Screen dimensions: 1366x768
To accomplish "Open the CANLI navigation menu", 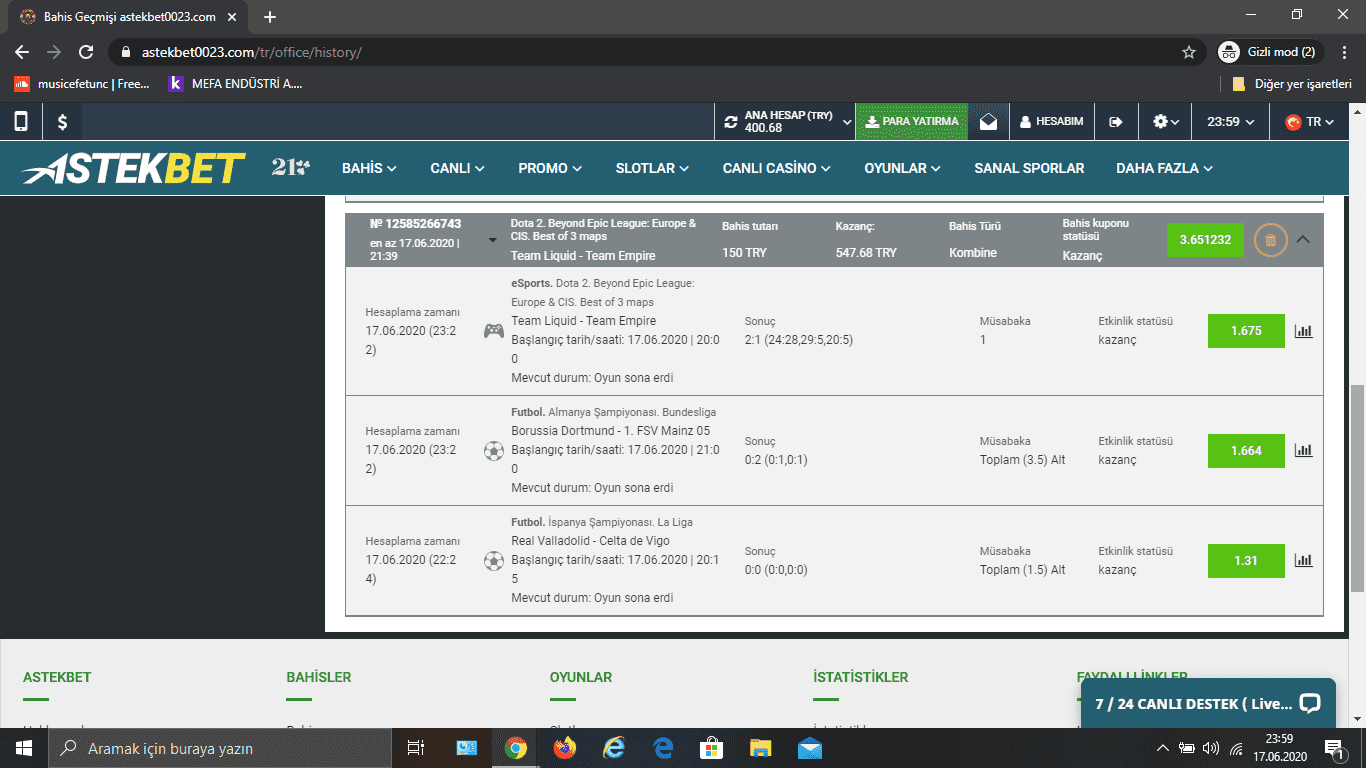I will tap(458, 168).
